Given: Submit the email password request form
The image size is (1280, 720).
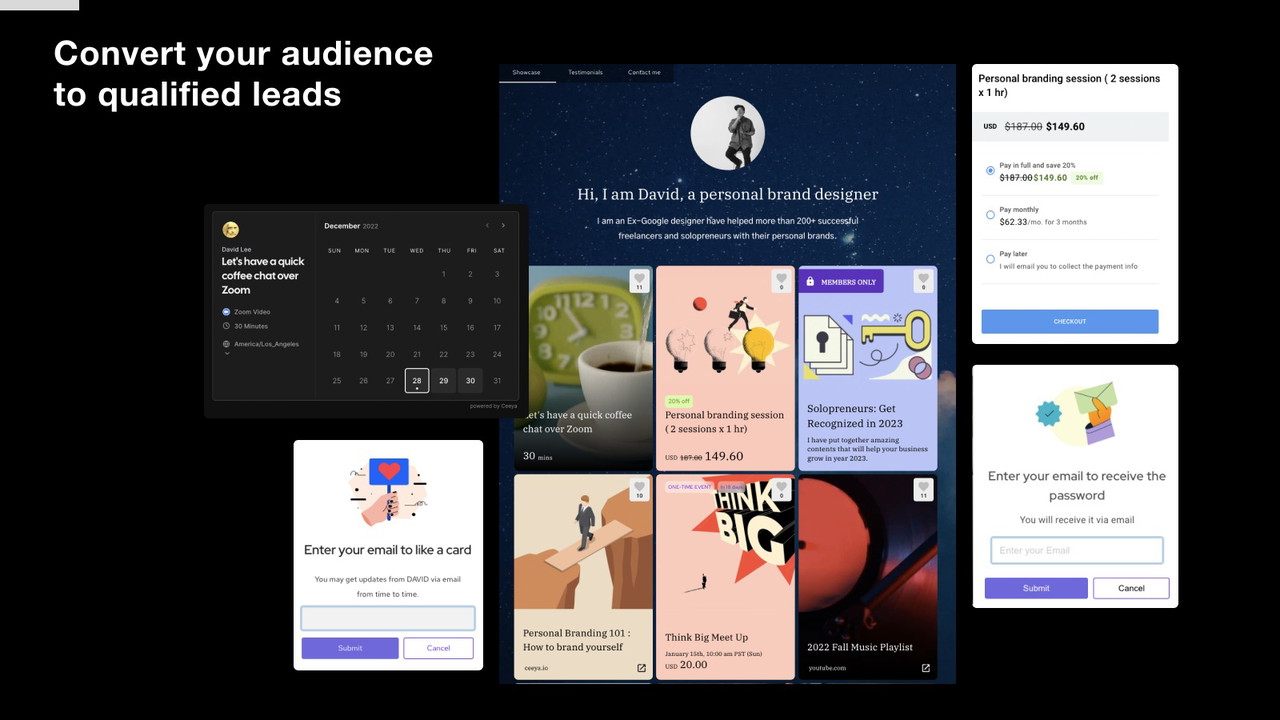Looking at the screenshot, I should pos(1035,588).
